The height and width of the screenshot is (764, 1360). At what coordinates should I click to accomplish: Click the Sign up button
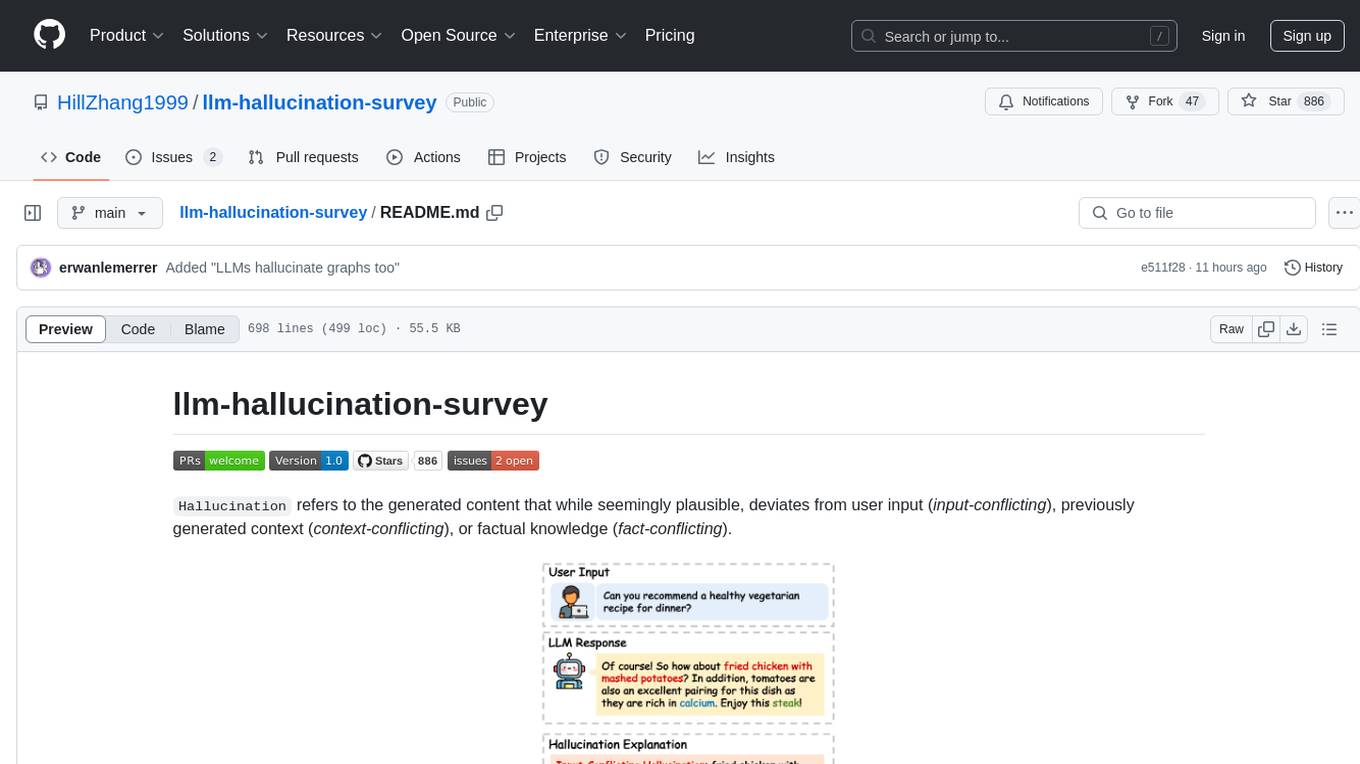(1307, 36)
